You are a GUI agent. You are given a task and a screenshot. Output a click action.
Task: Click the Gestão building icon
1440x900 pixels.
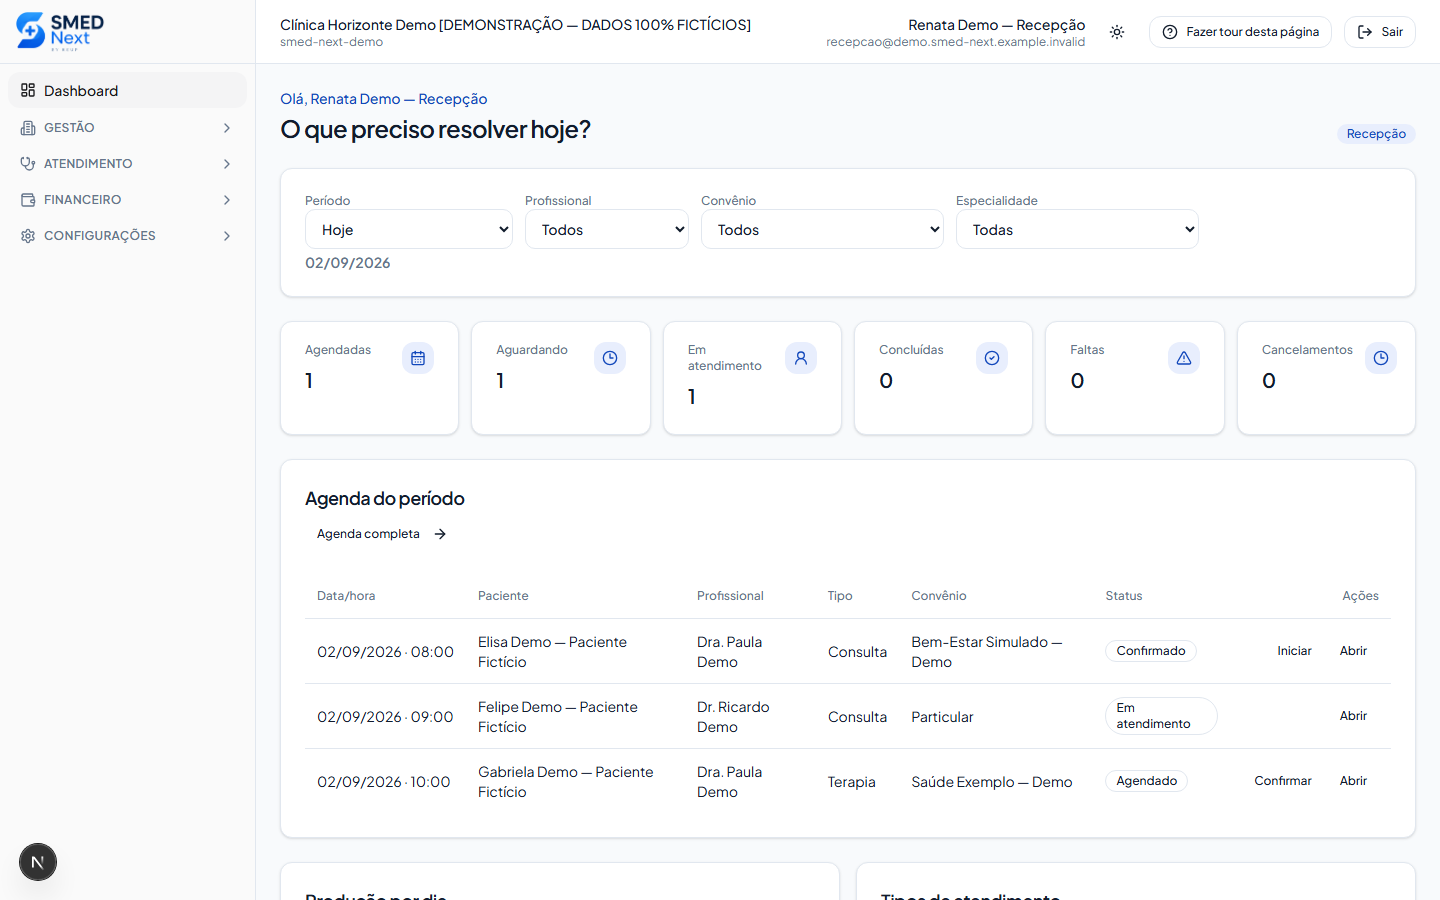[28, 128]
